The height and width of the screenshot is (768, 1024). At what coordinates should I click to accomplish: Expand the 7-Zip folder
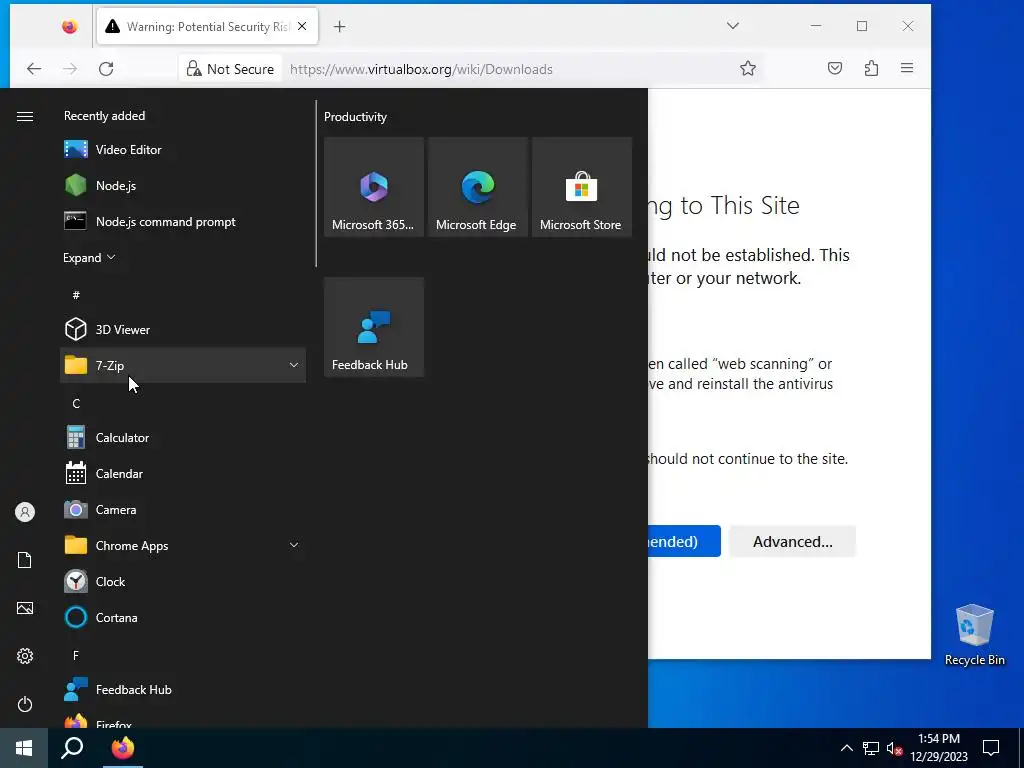pyautogui.click(x=183, y=365)
